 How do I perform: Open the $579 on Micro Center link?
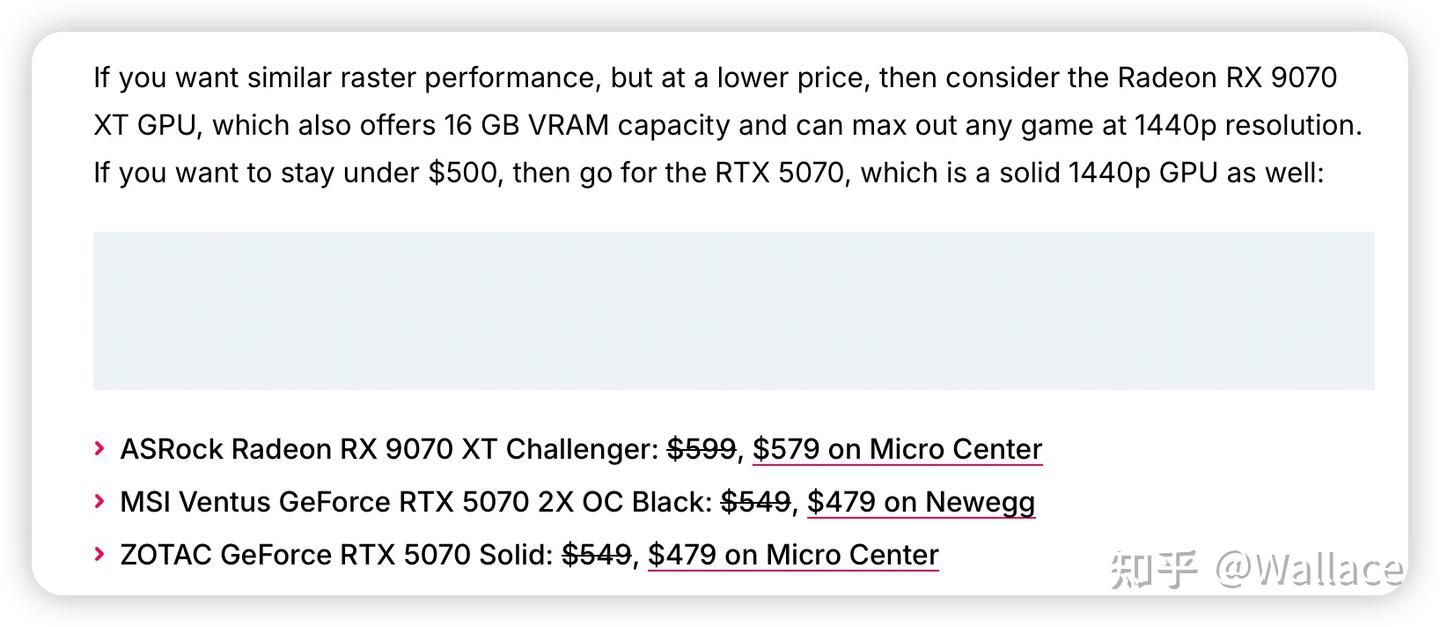click(897, 450)
